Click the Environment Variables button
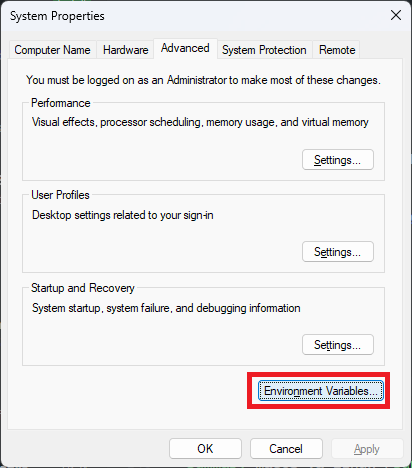412x468 pixels. [x=321, y=391]
